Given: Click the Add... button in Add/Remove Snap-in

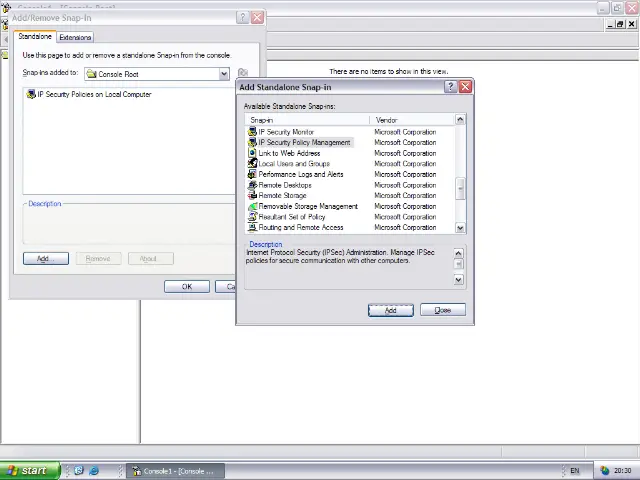Looking at the screenshot, I should coord(46,258).
